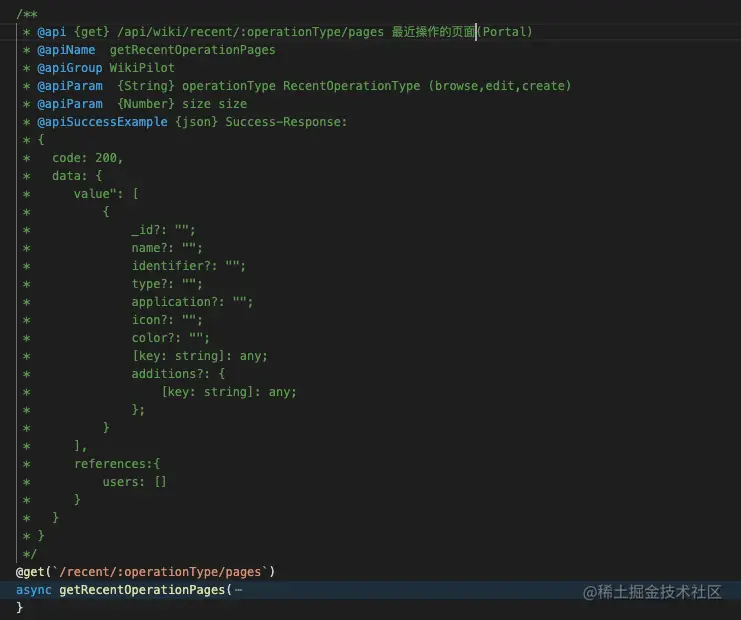
Task: Click the @apiName tag
Action: [x=66, y=50]
